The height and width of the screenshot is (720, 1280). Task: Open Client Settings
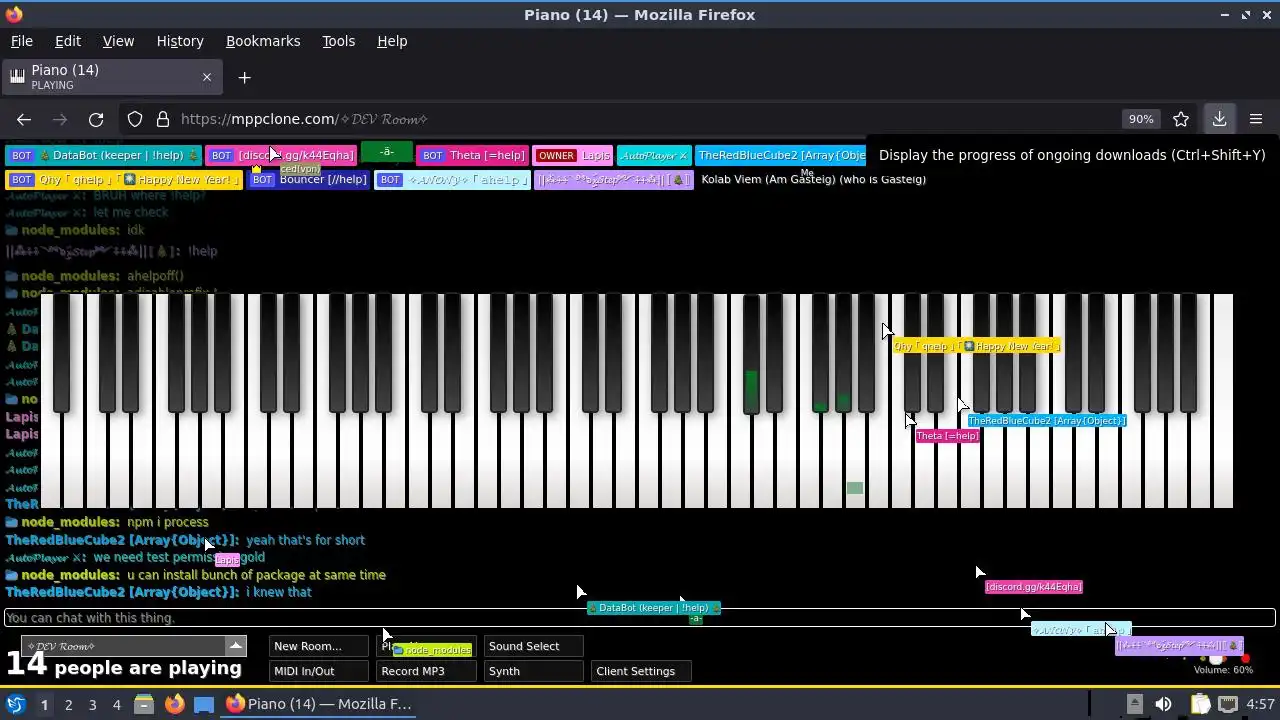coord(641,671)
